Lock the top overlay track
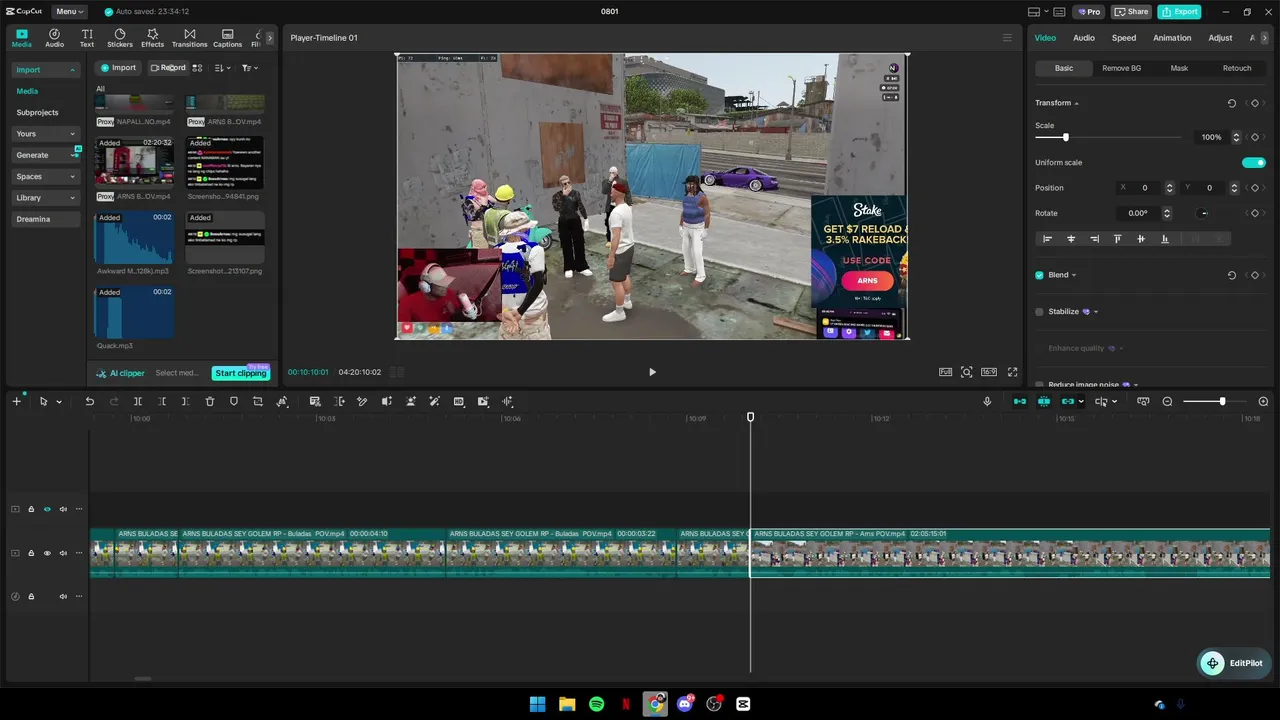Screen dimensions: 1280x720 pyautogui.click(x=31, y=509)
